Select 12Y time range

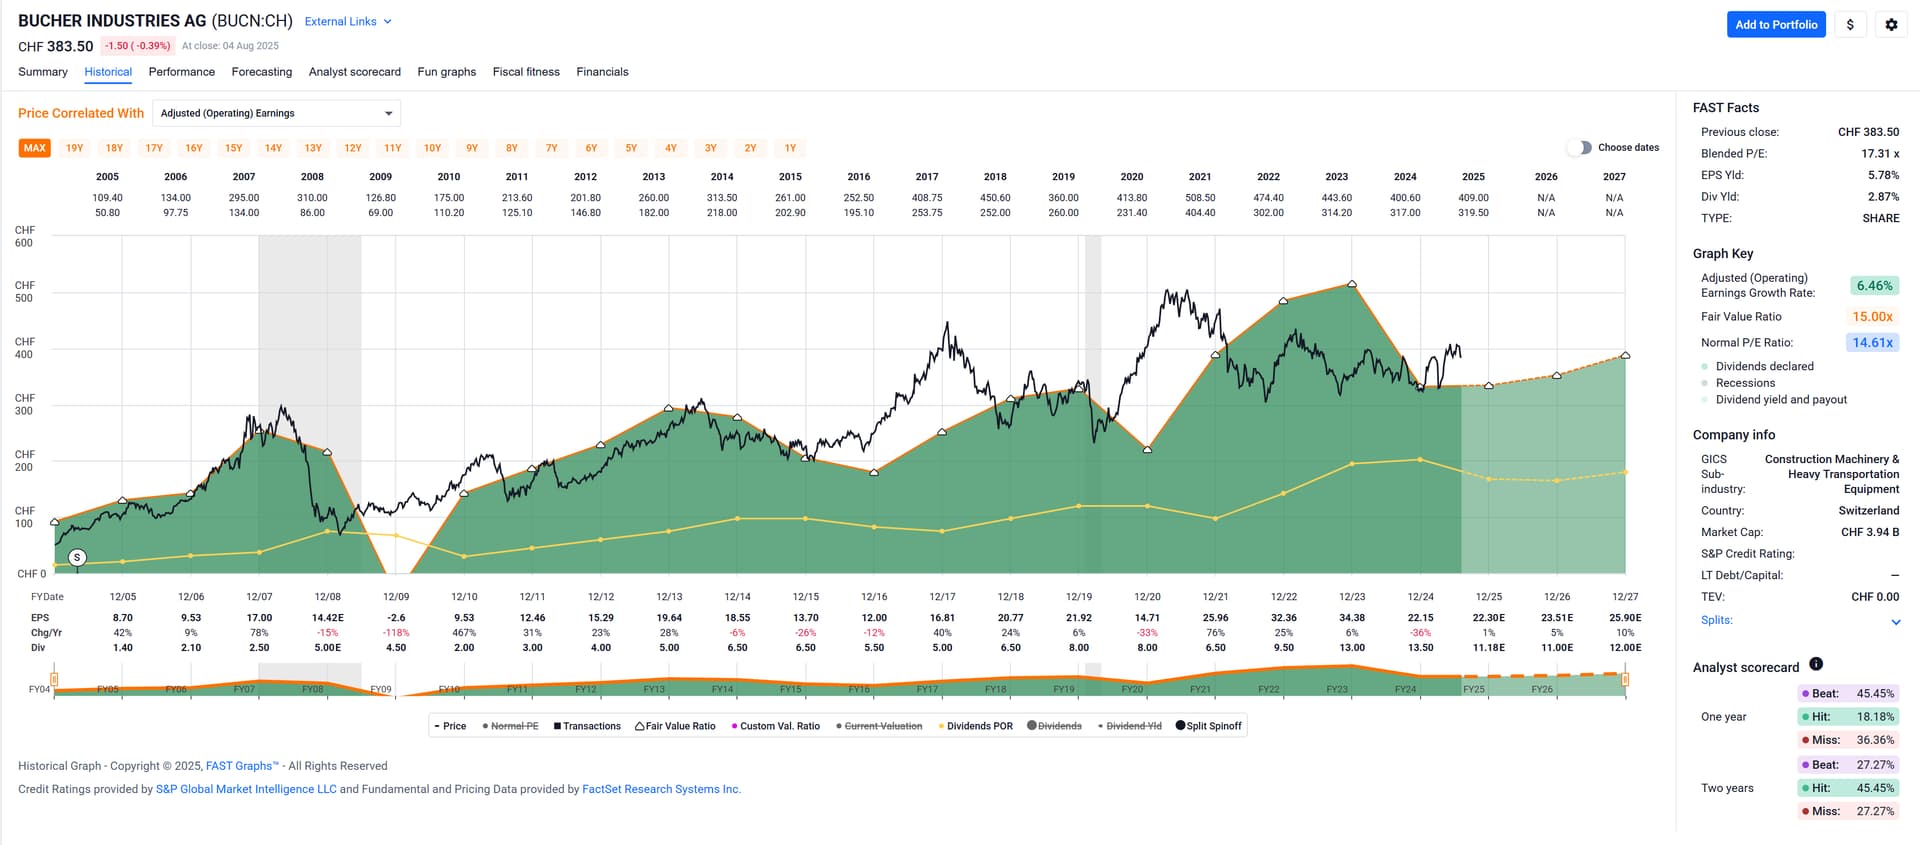[353, 148]
